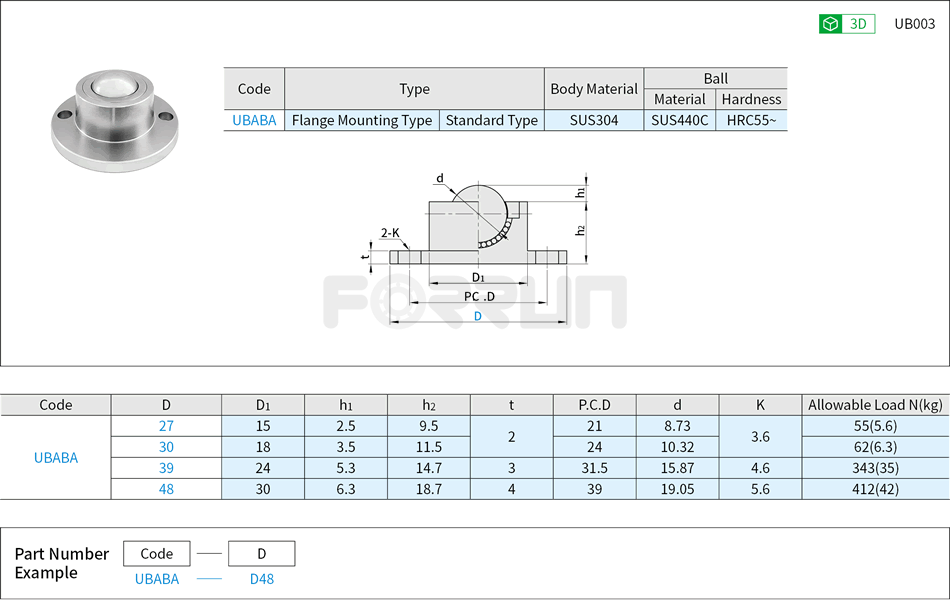Click the ball transfer unit product photo
The image size is (950, 603).
coord(115,120)
